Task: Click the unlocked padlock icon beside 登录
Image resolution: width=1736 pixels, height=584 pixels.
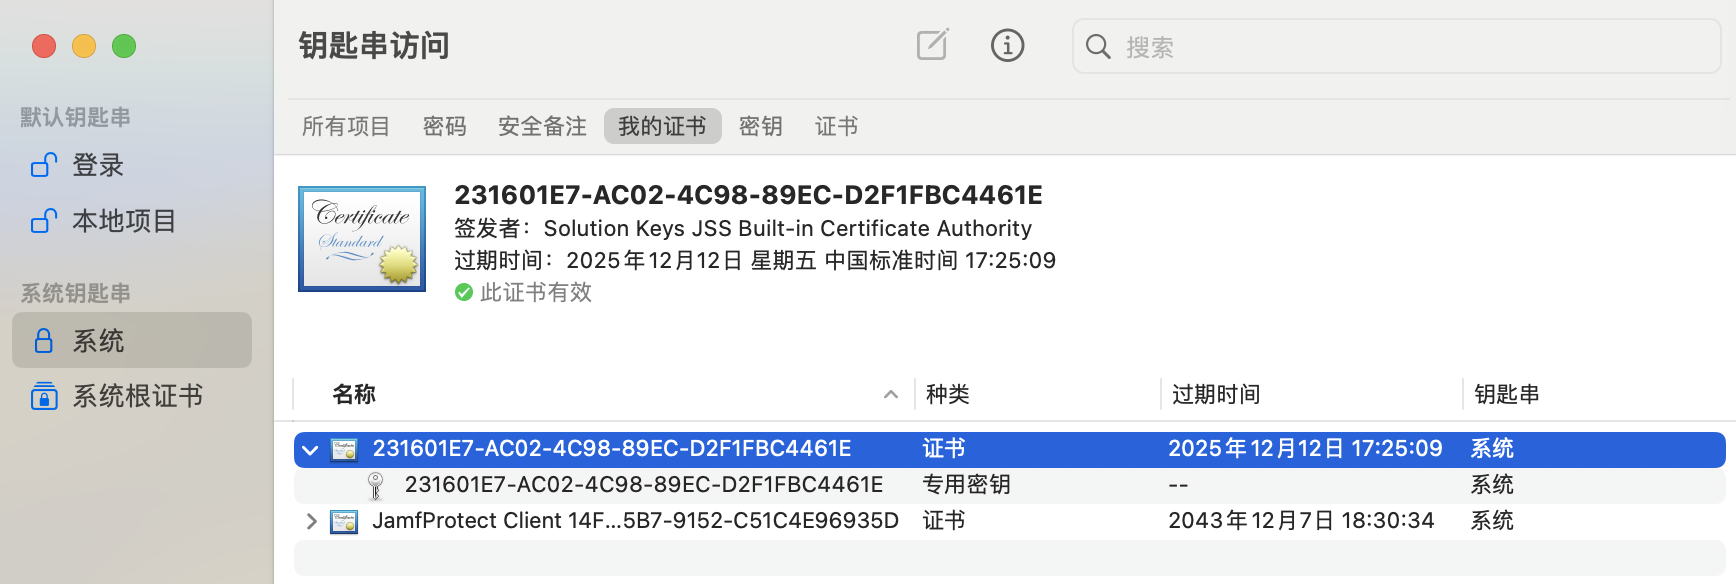Action: coord(44,164)
